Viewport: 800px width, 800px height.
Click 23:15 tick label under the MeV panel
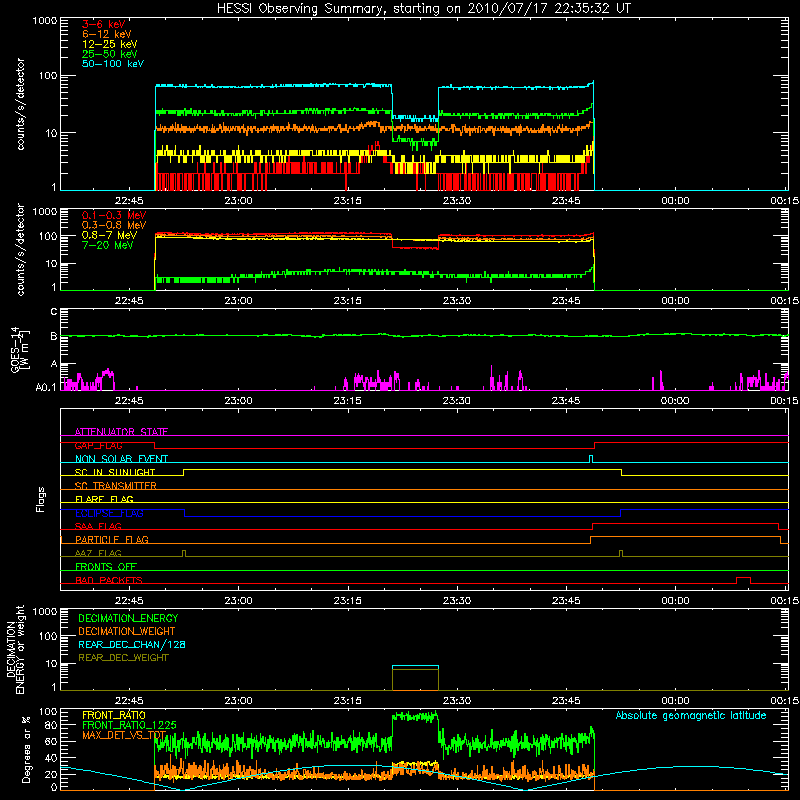tap(347, 301)
